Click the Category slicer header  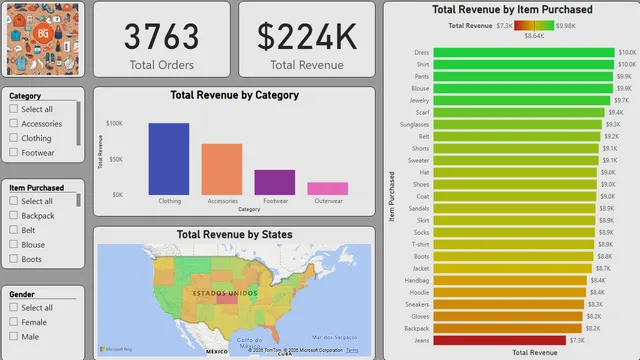tap(25, 96)
